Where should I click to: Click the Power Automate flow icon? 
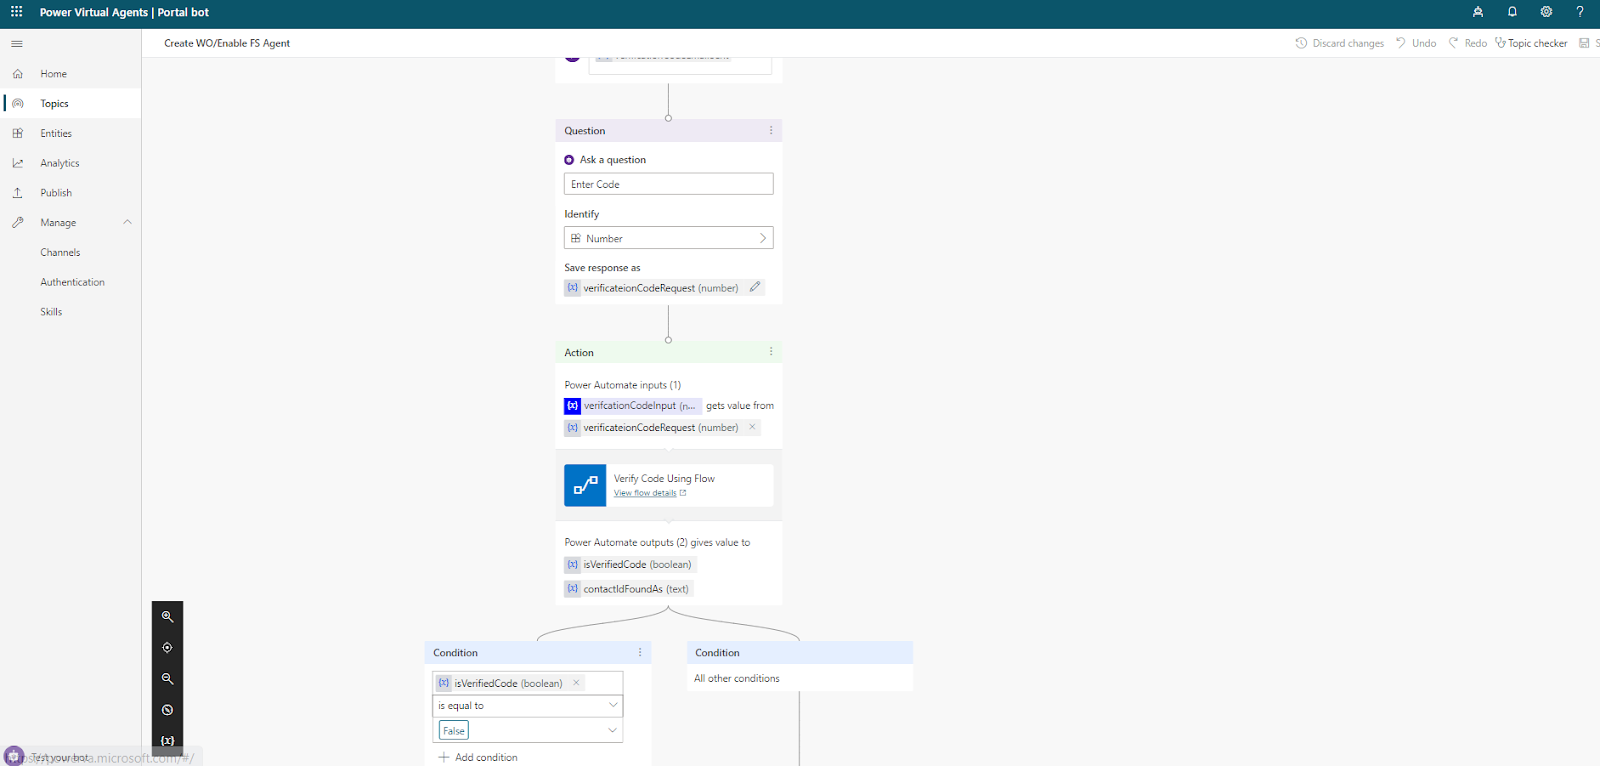(585, 486)
